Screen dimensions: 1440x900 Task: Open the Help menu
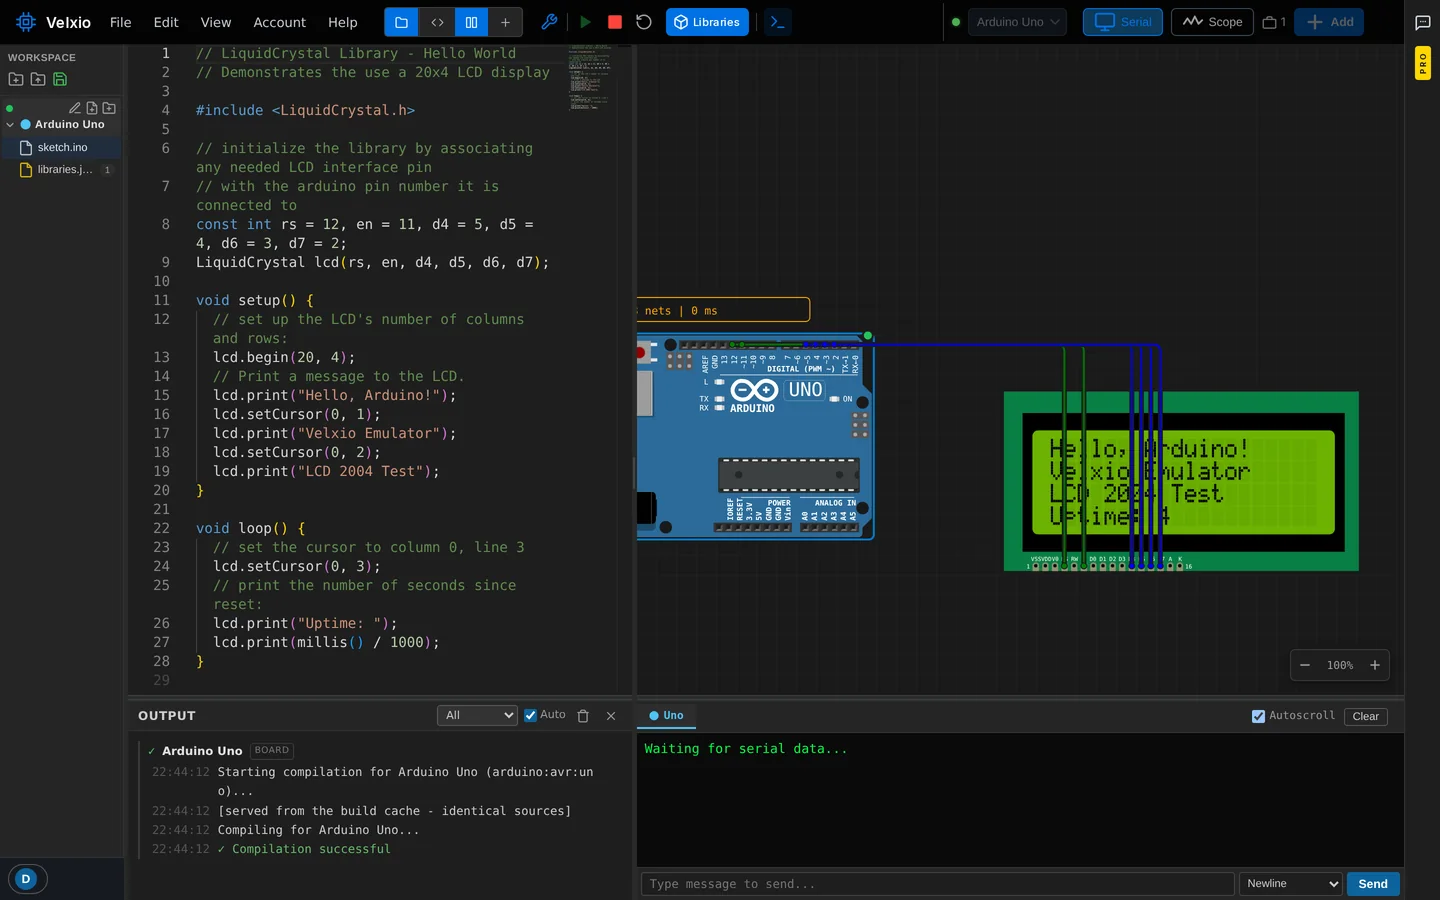[343, 22]
